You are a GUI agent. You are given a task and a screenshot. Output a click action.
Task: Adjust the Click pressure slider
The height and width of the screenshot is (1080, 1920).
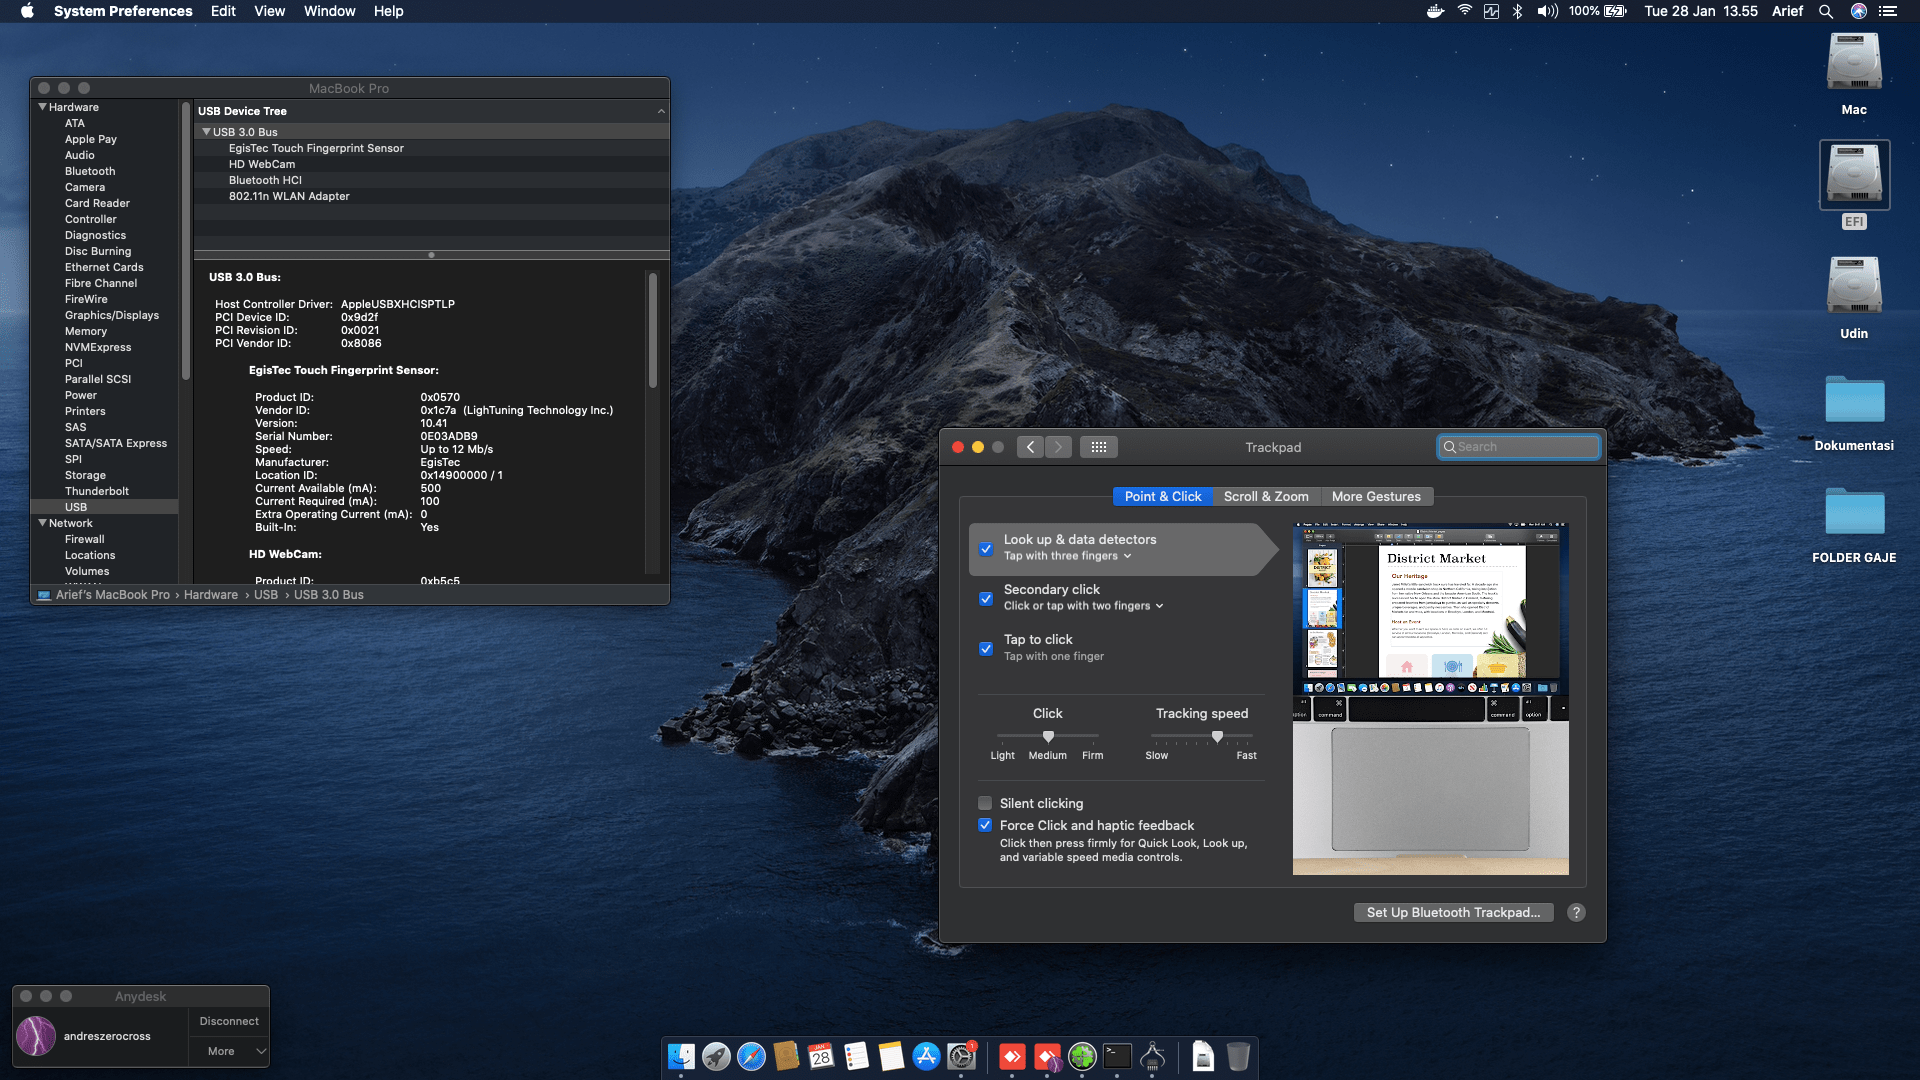pyautogui.click(x=1048, y=736)
